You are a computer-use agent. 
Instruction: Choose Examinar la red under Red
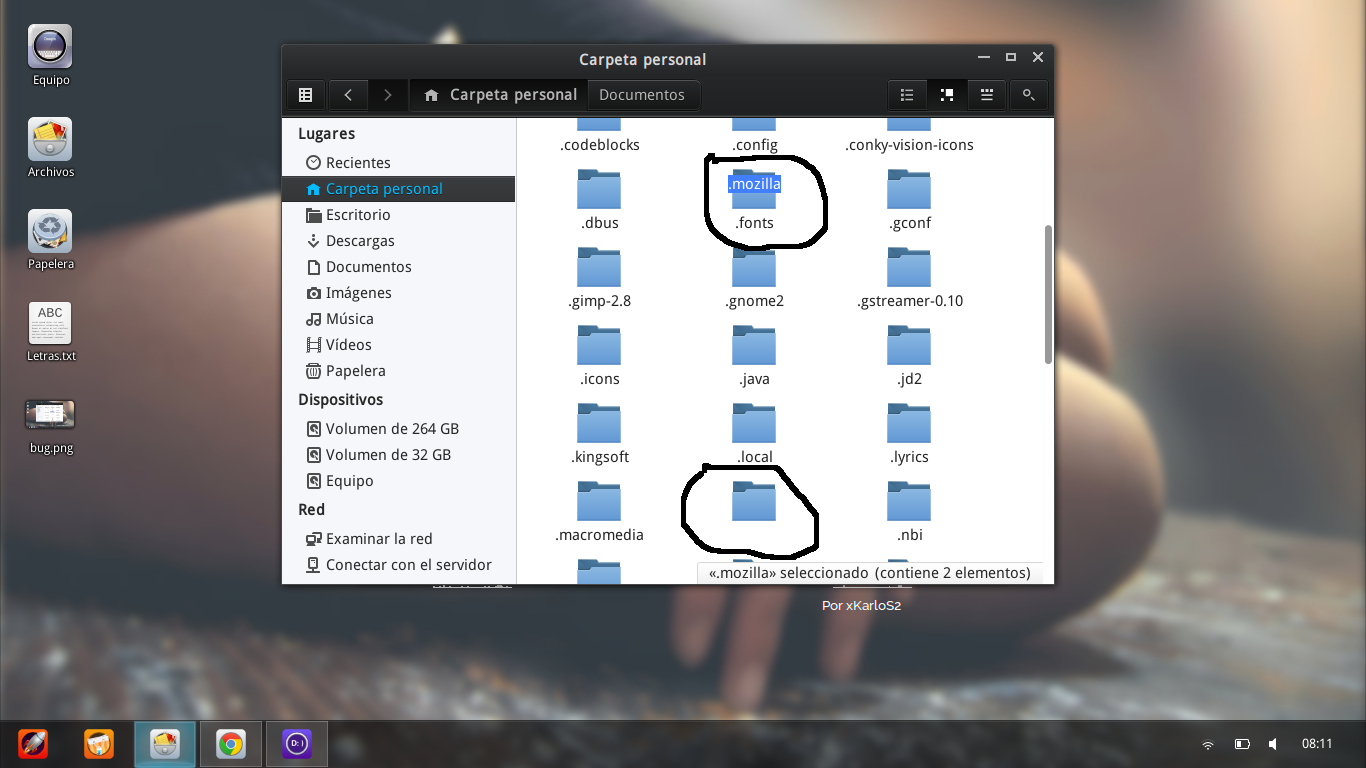click(x=378, y=539)
